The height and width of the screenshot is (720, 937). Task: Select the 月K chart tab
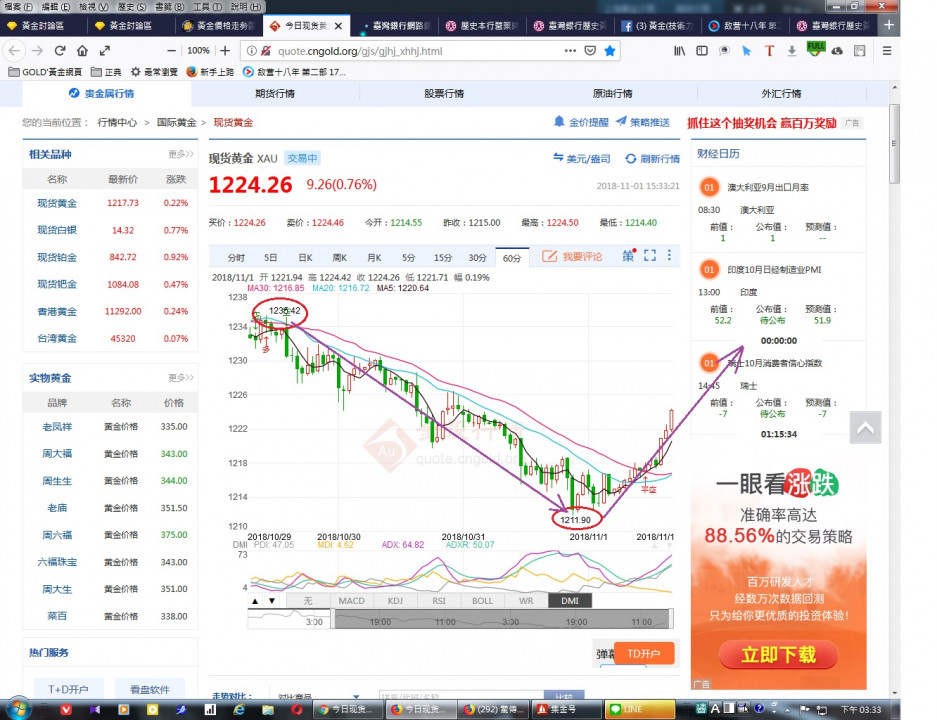[374, 258]
